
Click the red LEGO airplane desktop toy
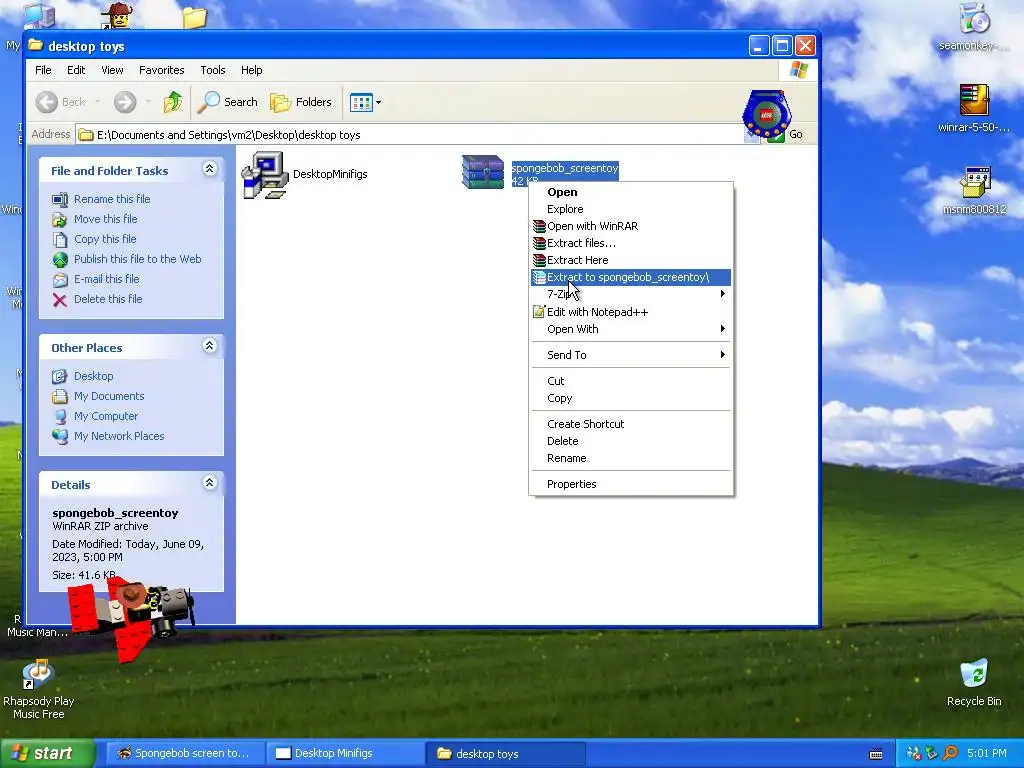[131, 617]
